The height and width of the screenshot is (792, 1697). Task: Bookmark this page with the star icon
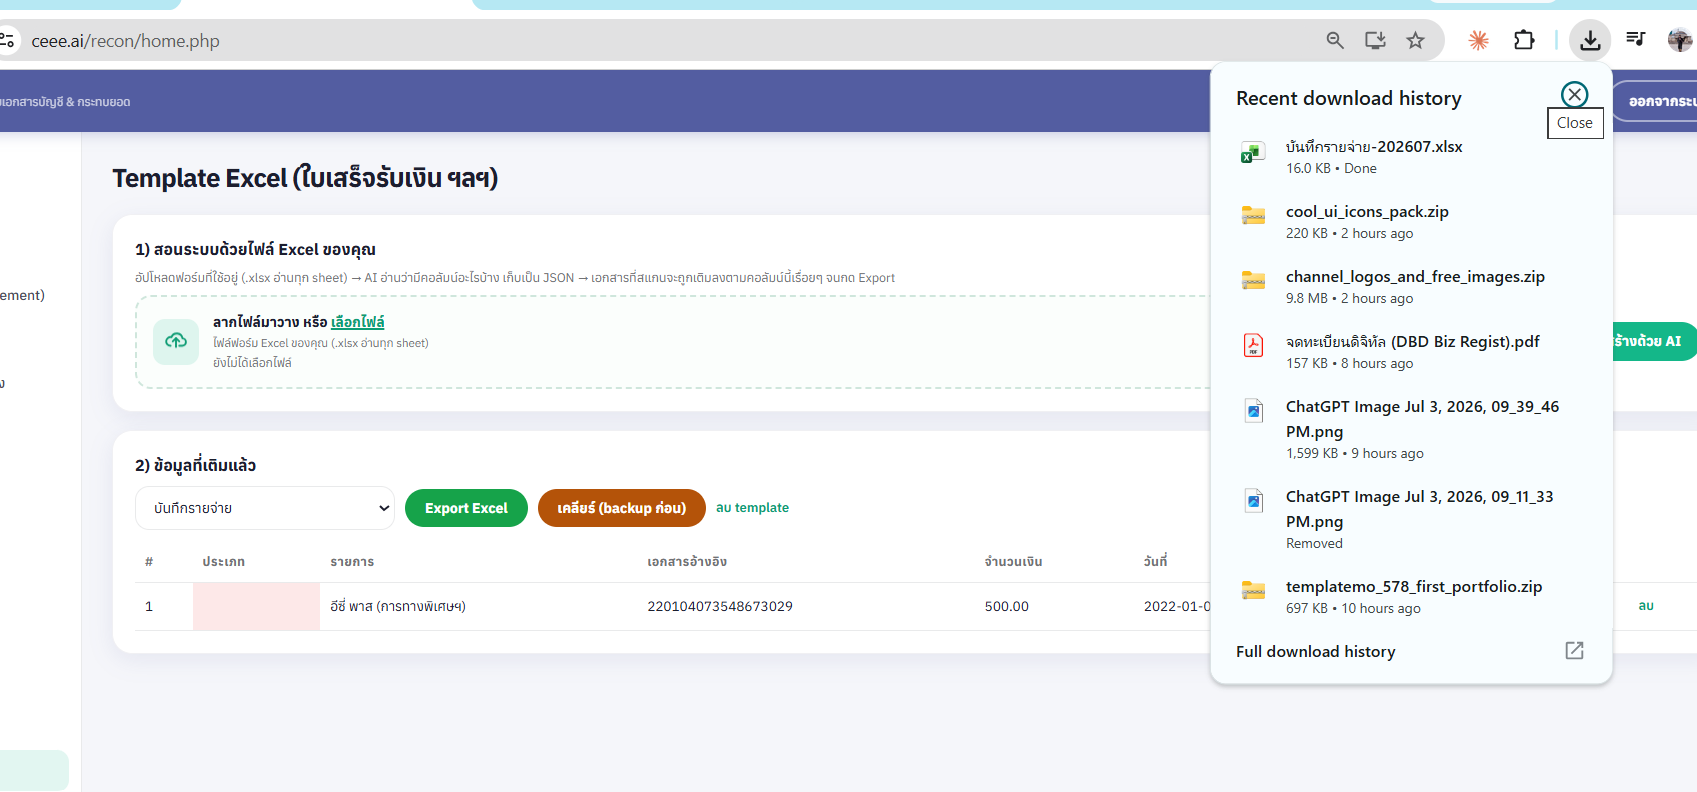click(x=1415, y=40)
